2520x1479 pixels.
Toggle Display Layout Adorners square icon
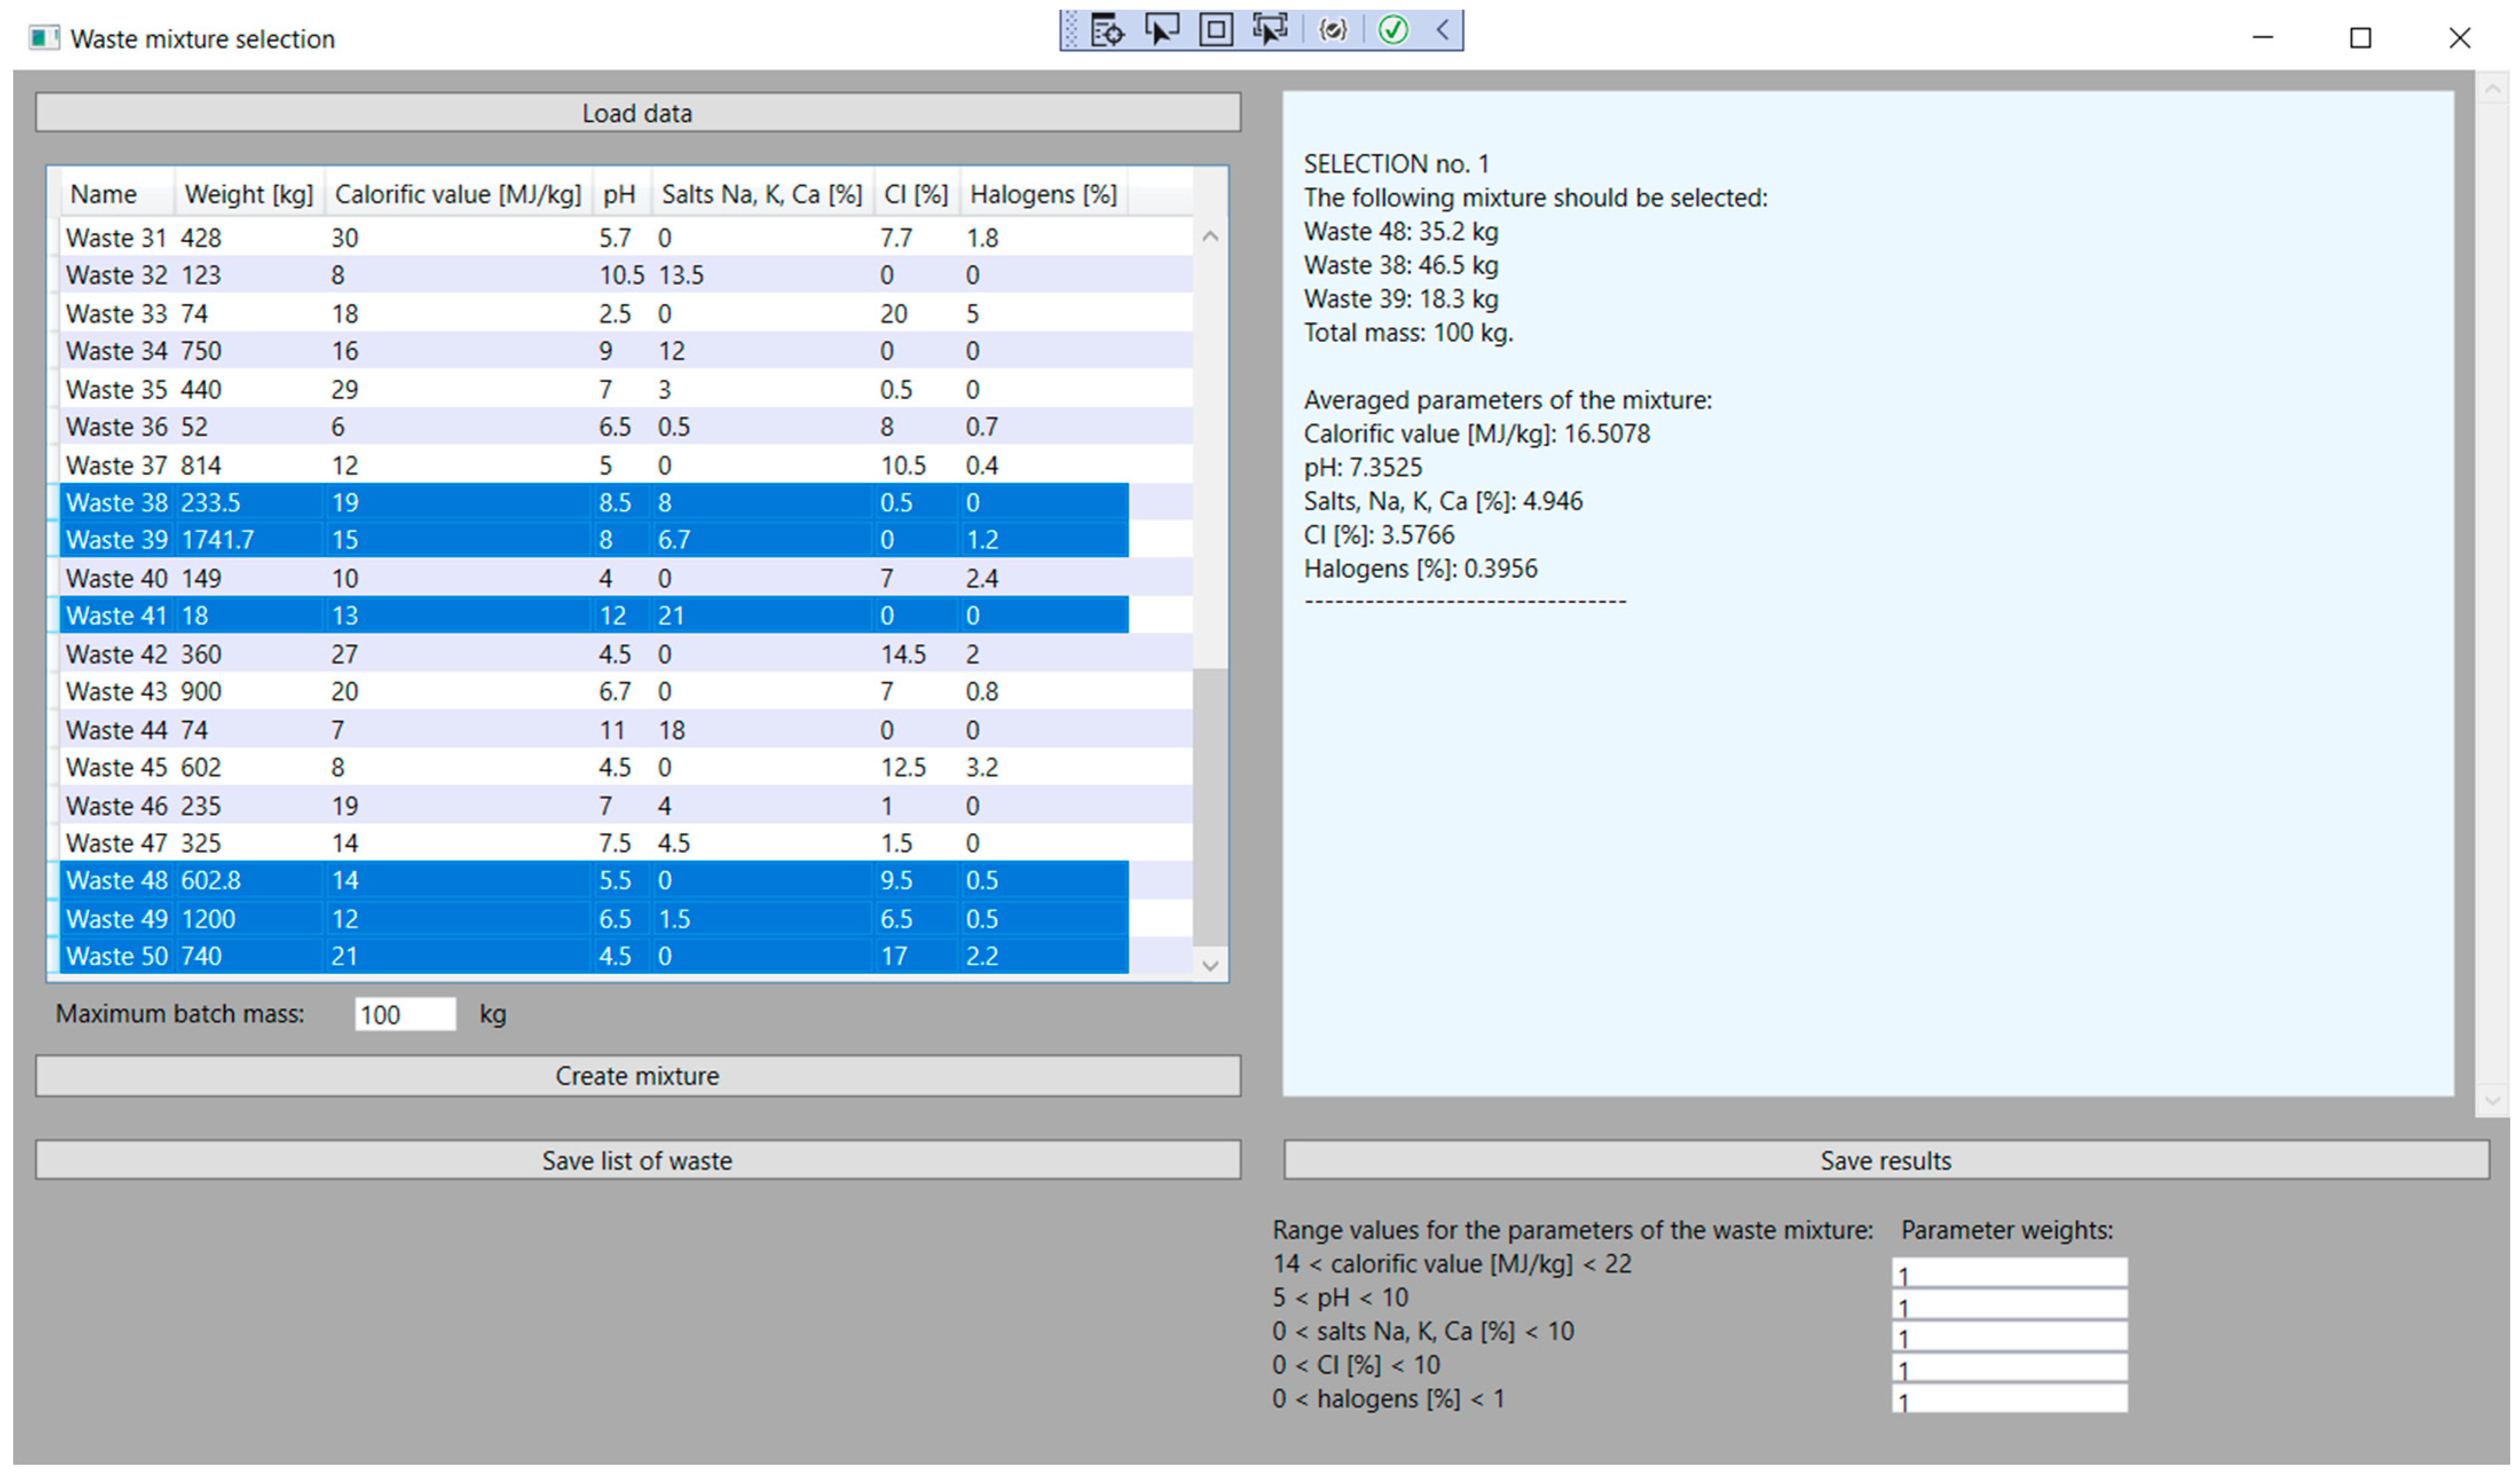click(x=1215, y=30)
